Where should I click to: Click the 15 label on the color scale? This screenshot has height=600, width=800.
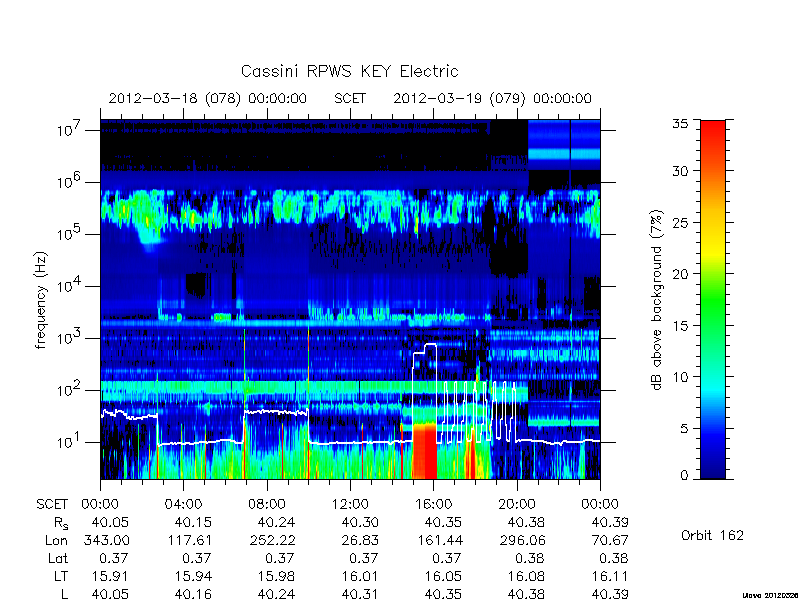680,325
